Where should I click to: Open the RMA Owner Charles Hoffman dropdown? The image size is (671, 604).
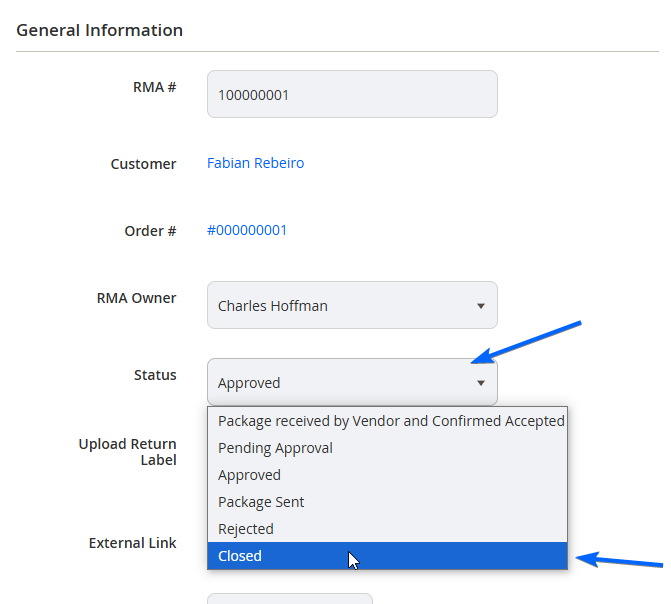point(352,305)
